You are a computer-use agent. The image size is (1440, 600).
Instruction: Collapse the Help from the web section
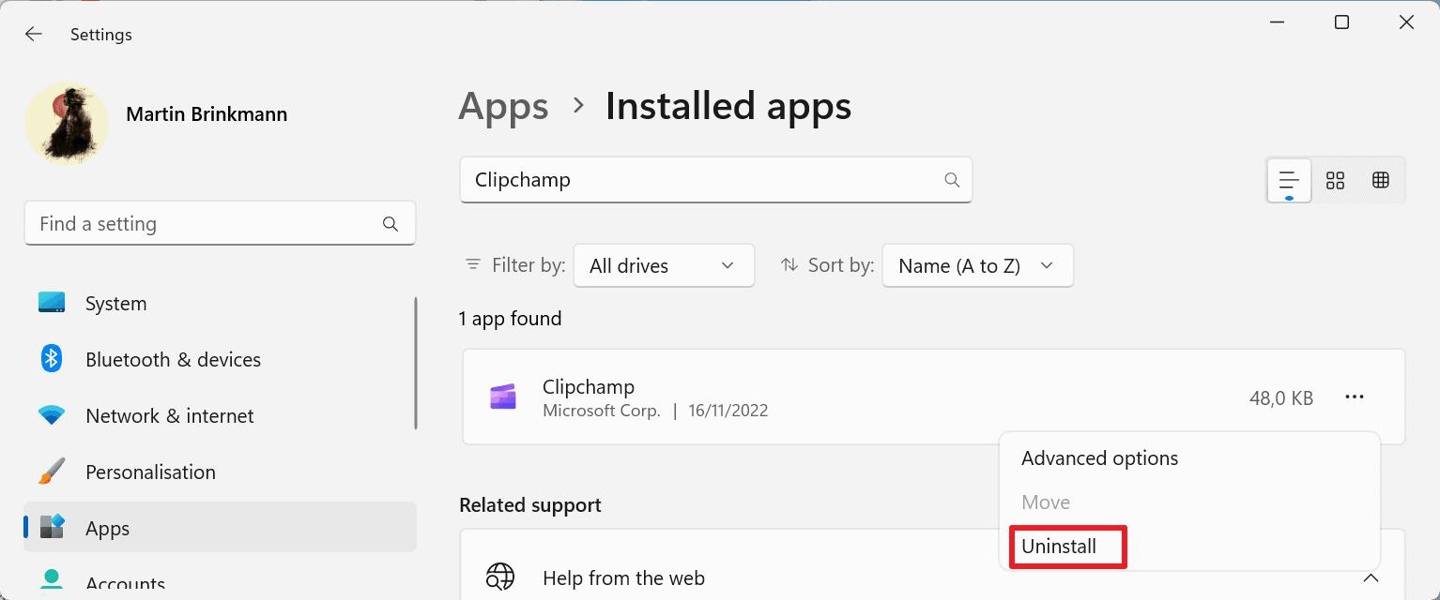click(1370, 578)
